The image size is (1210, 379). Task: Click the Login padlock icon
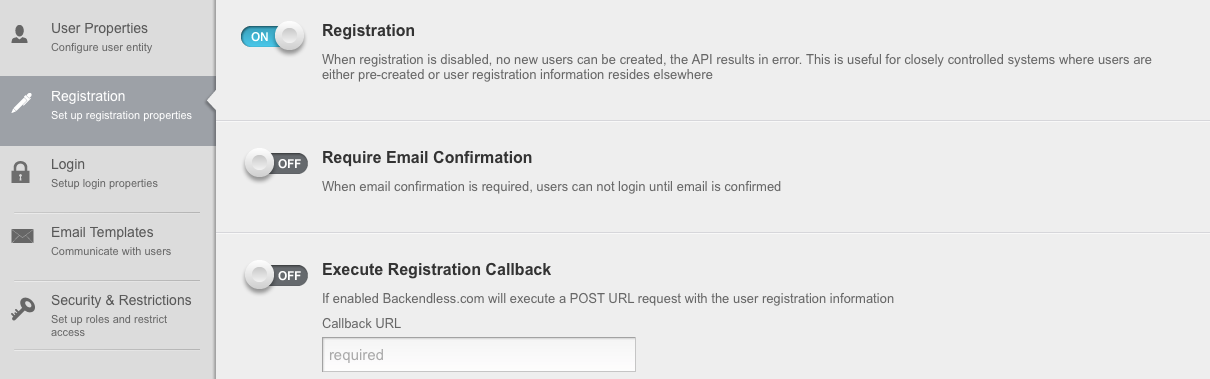tap(20, 172)
